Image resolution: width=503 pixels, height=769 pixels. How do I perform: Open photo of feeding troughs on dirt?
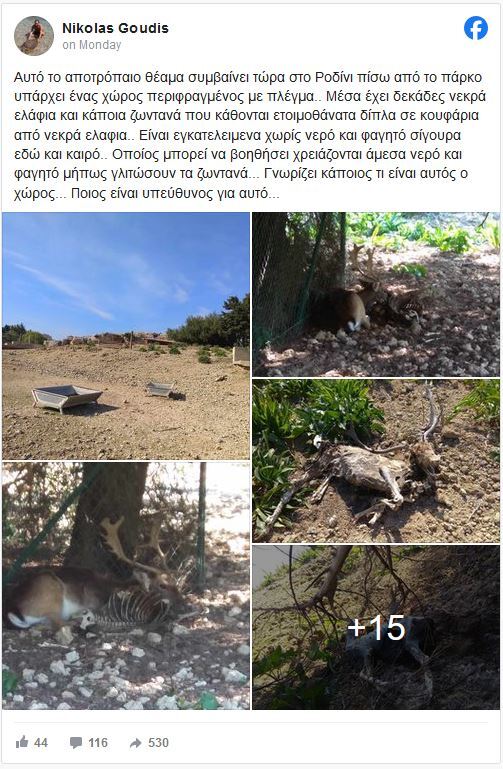click(126, 336)
